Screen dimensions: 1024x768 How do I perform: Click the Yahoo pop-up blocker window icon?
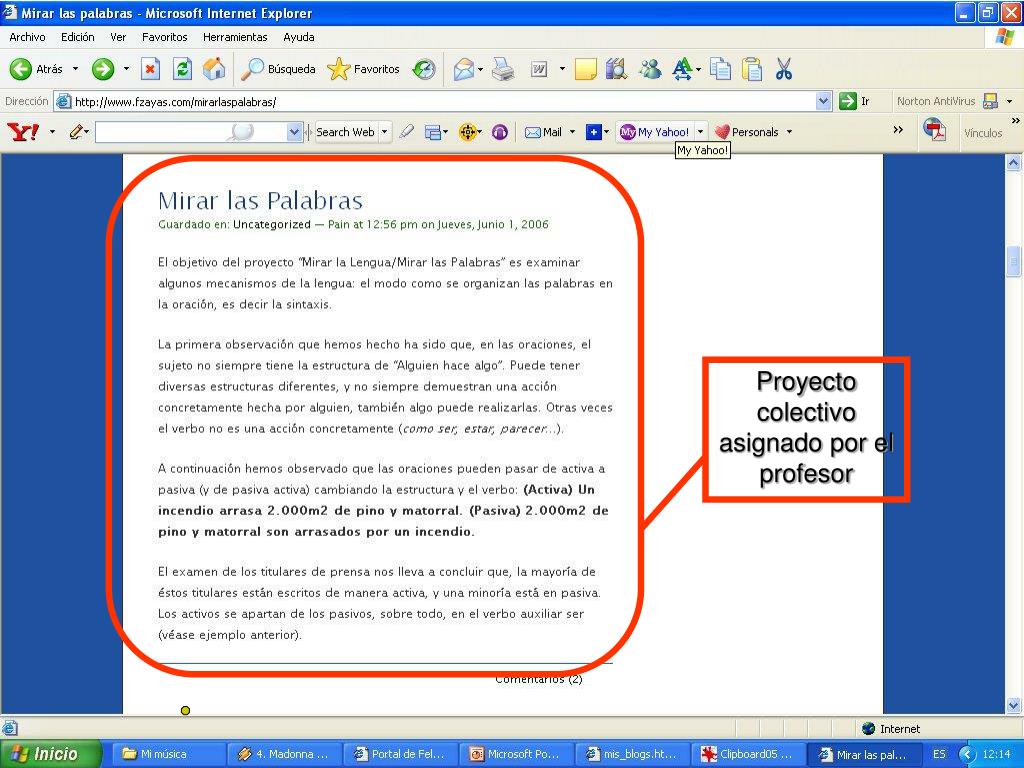(x=433, y=132)
